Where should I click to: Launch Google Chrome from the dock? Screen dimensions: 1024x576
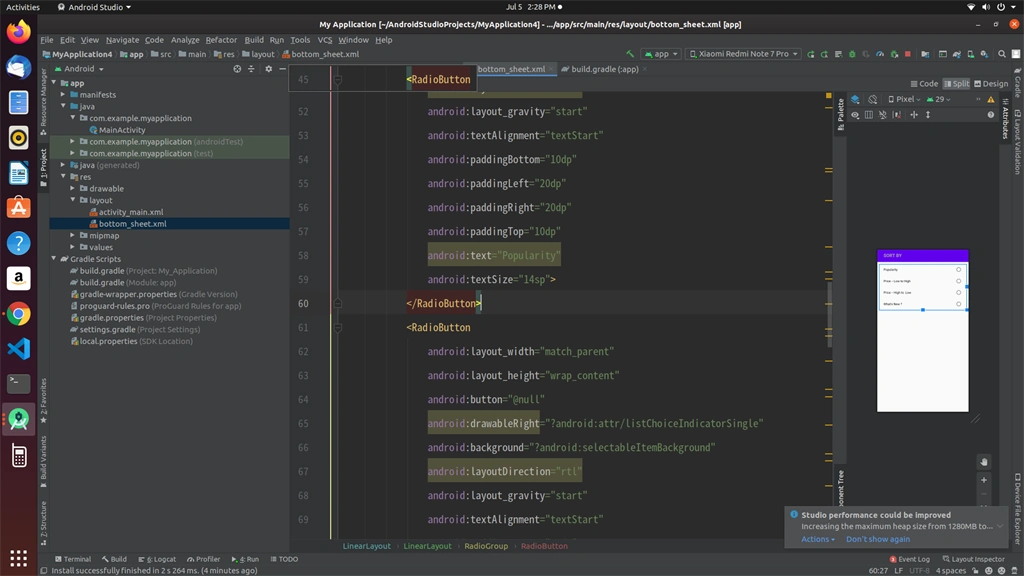(x=18, y=314)
